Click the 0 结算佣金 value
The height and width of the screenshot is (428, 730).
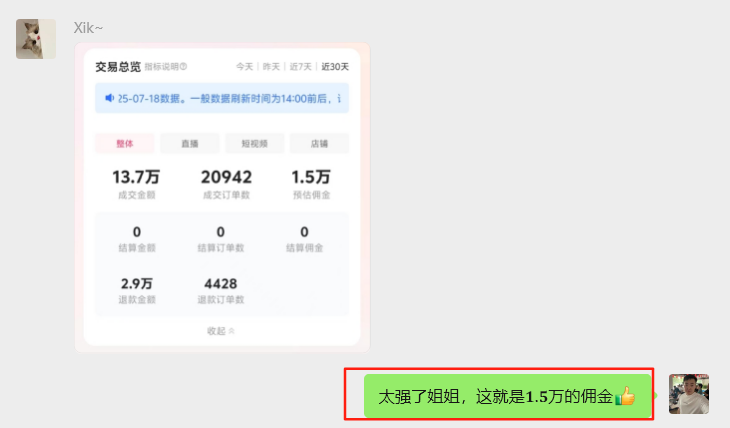pyautogui.click(x=304, y=231)
